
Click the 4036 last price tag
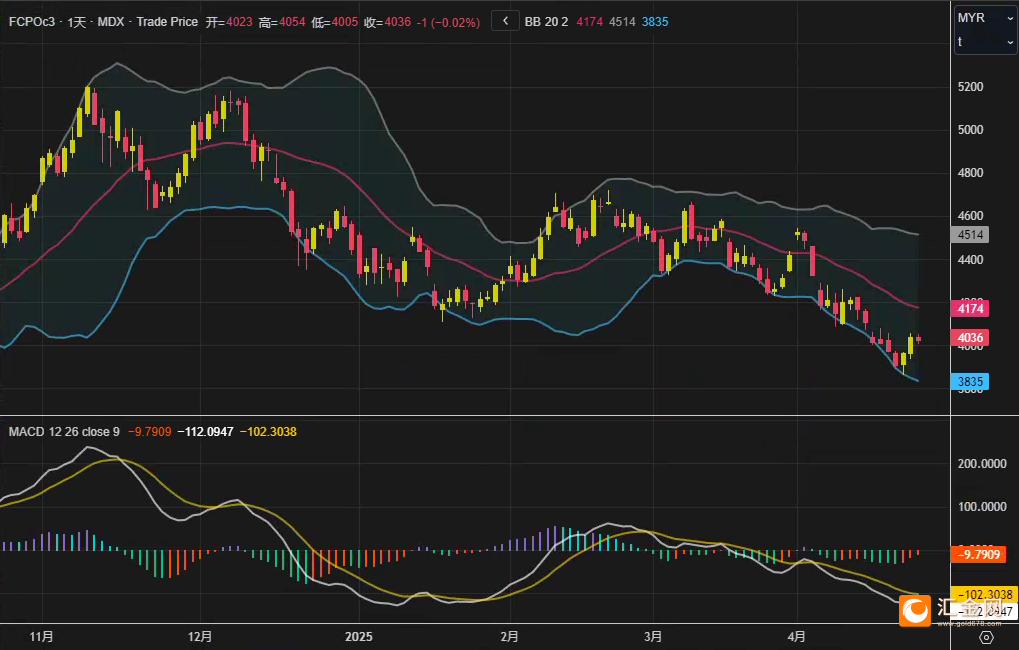coord(971,338)
